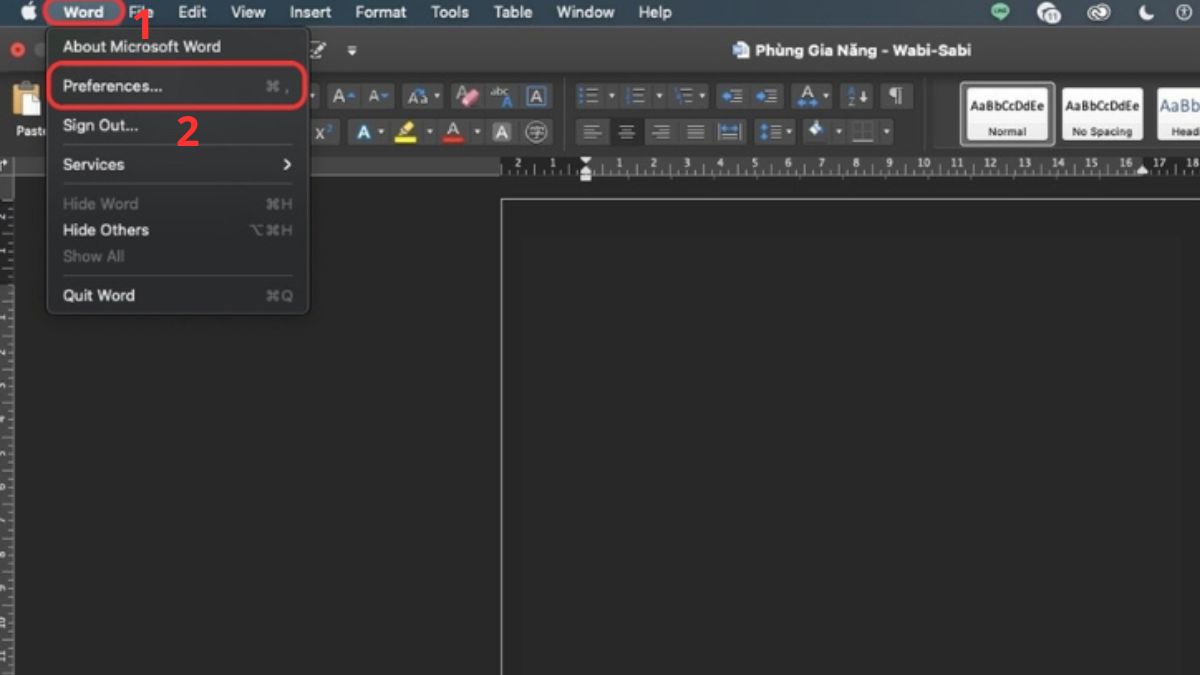Apply superscript with the x² icon
The height and width of the screenshot is (675, 1200).
pyautogui.click(x=324, y=132)
